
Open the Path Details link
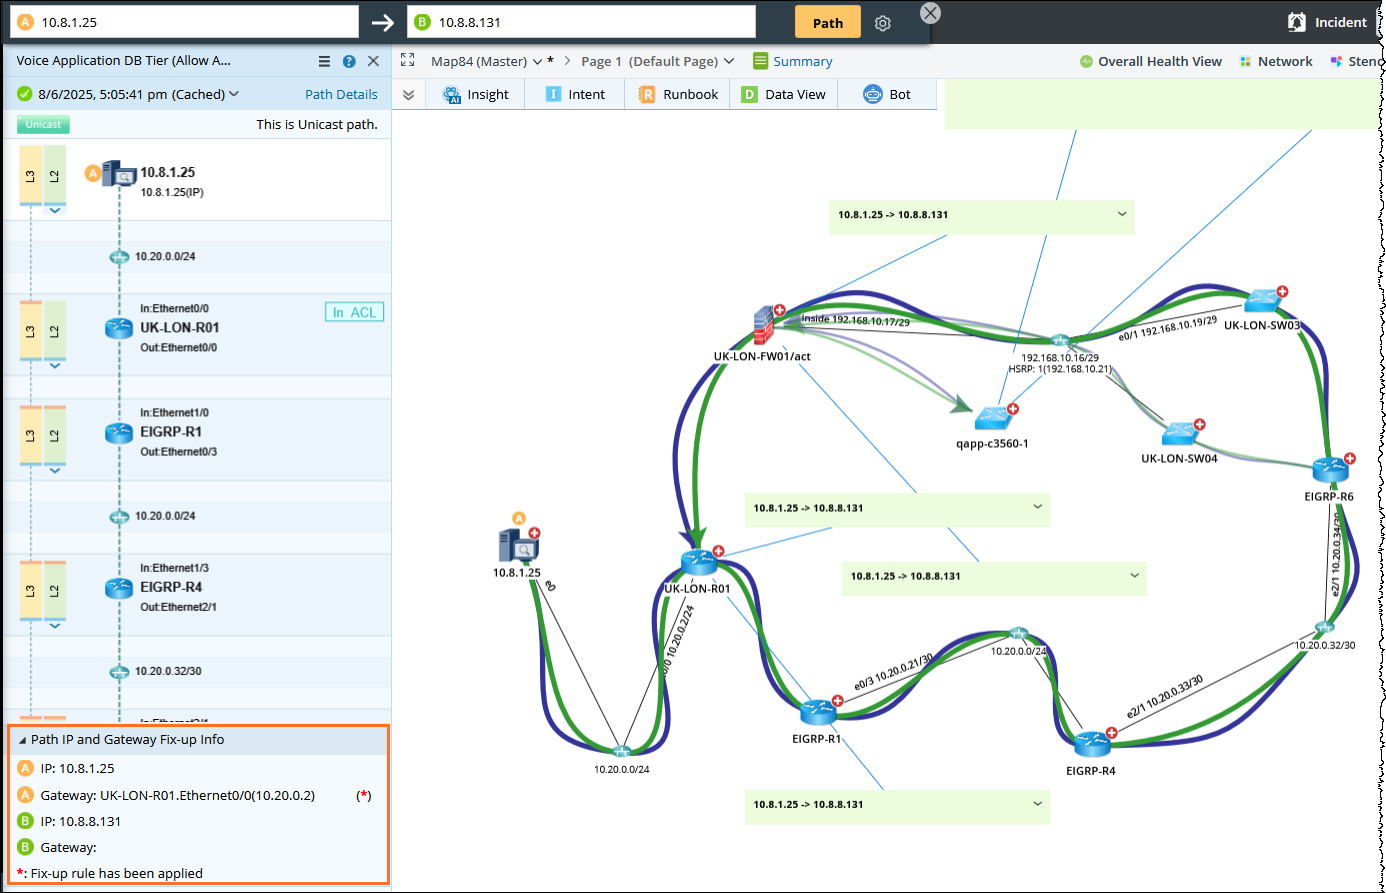click(341, 94)
